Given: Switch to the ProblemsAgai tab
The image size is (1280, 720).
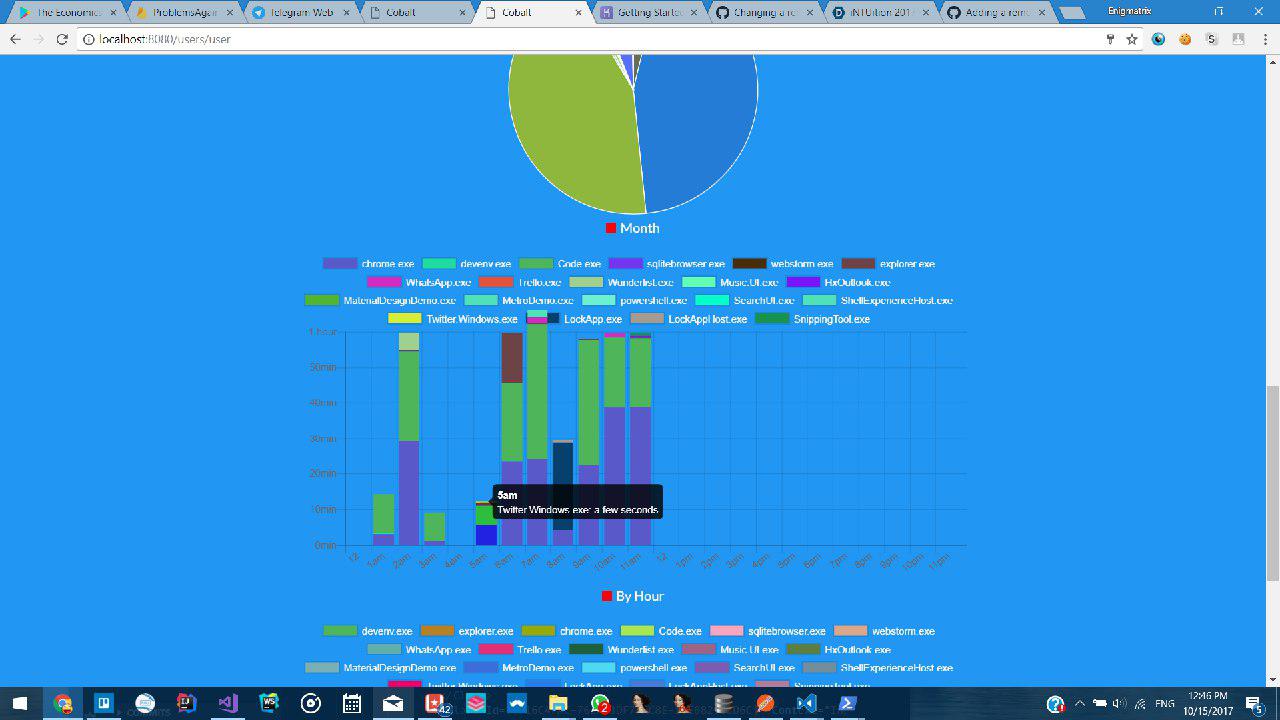Looking at the screenshot, I should pos(186,13).
